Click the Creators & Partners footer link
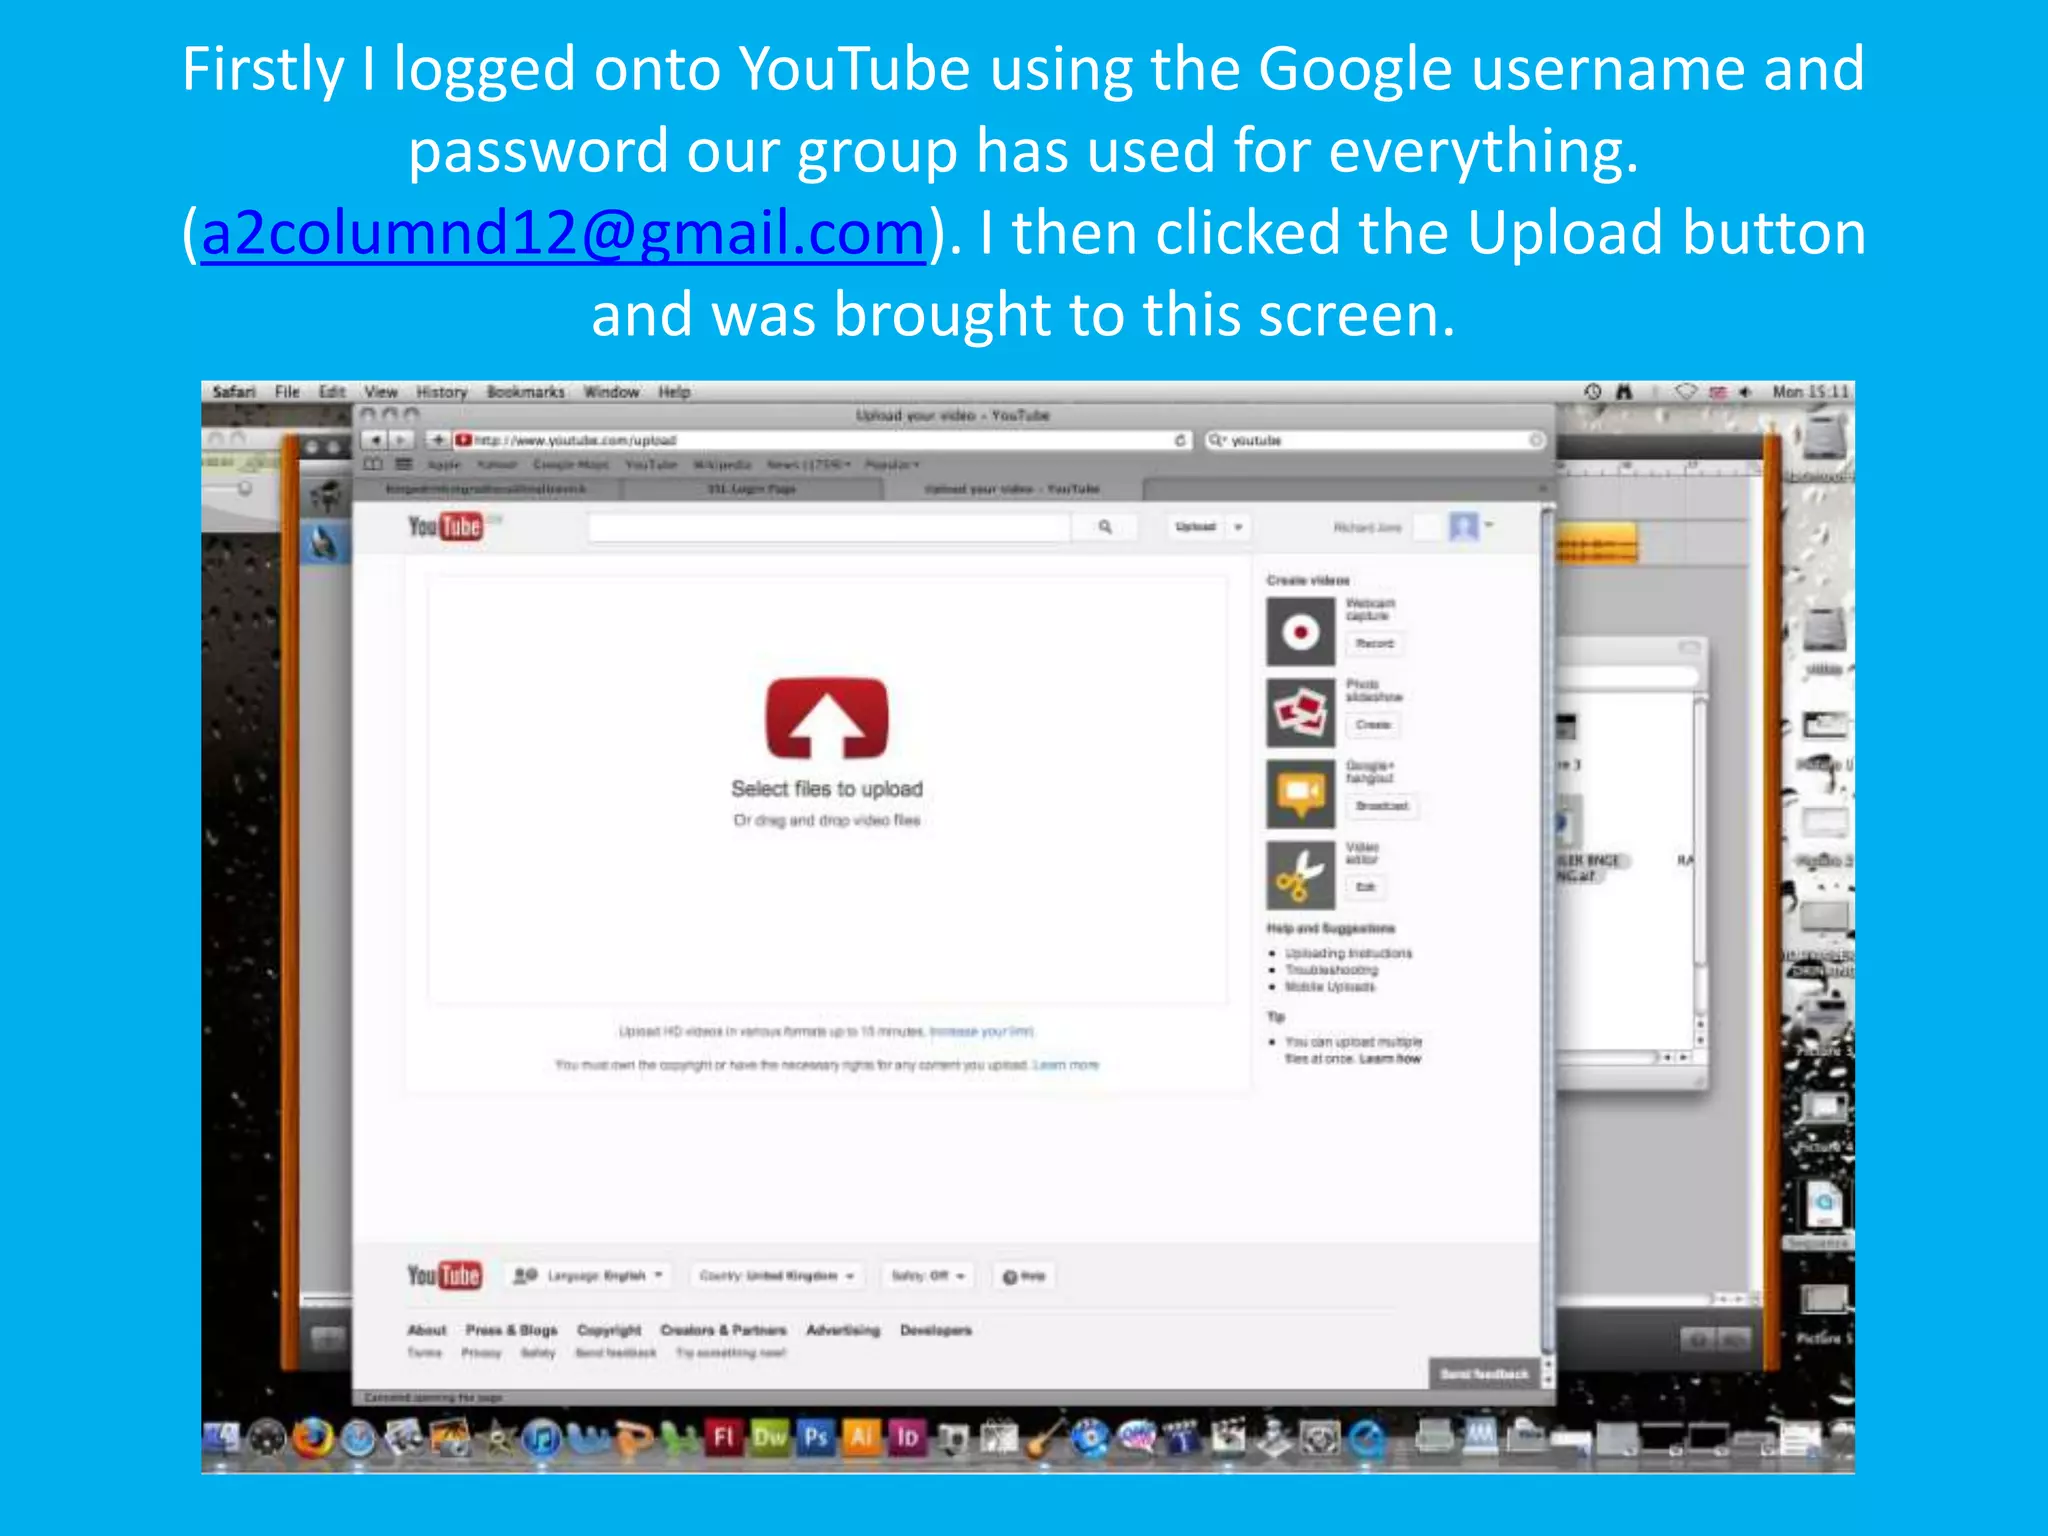The image size is (2048, 1536). pos(723,1330)
